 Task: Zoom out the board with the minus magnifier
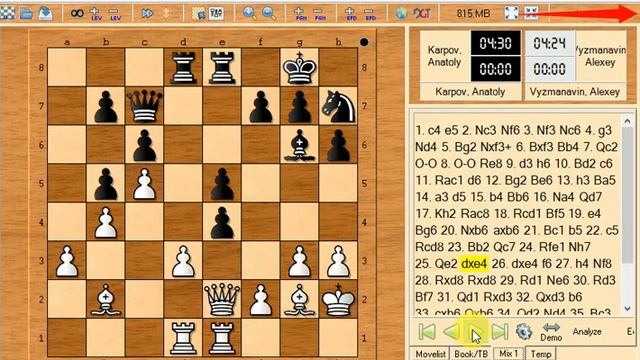(x=269, y=13)
